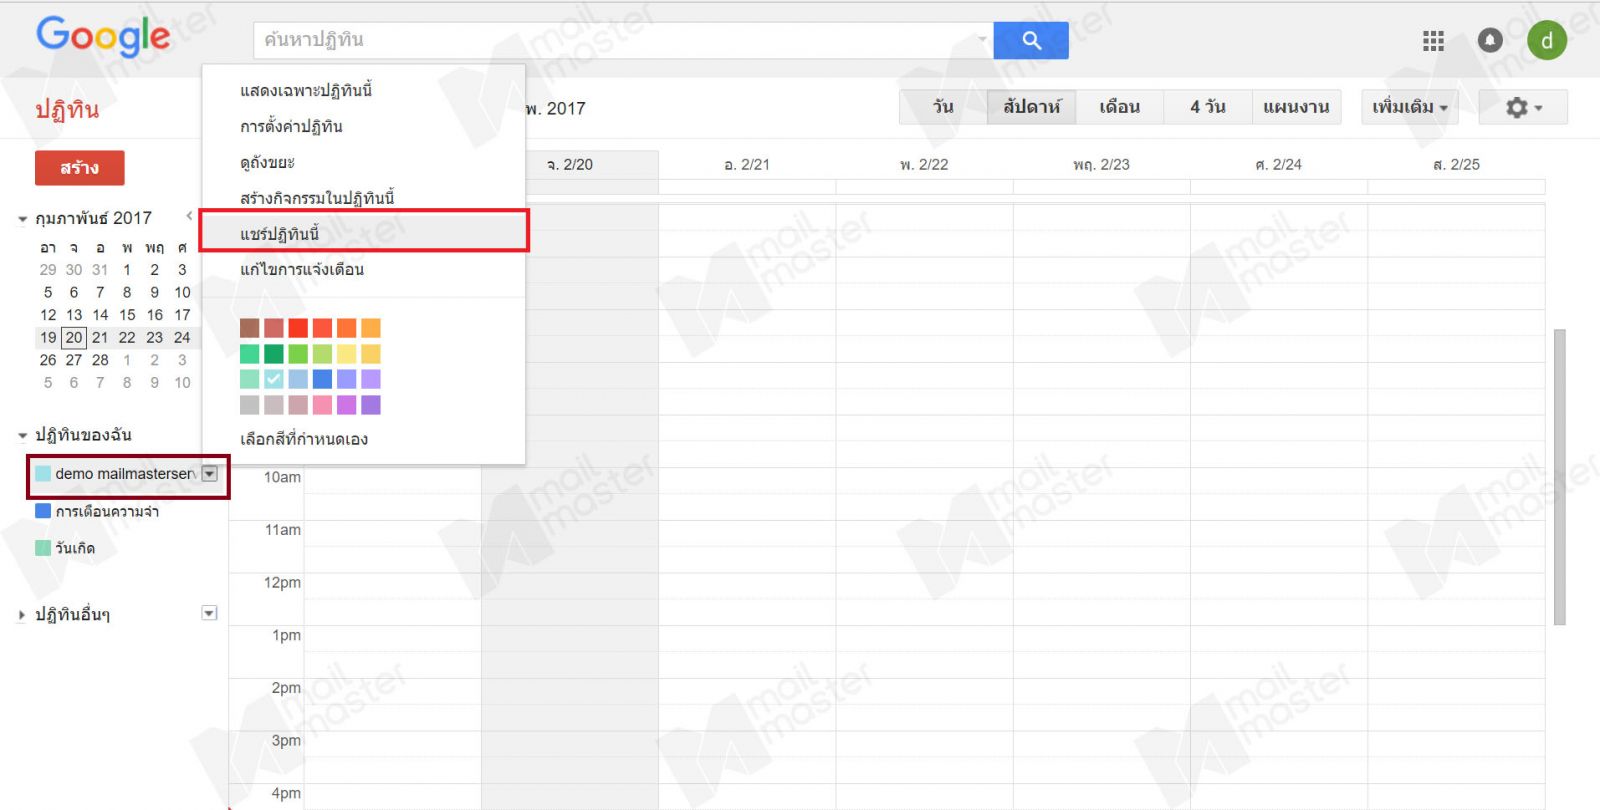Image resolution: width=1600 pixels, height=810 pixels.
Task: Go to previous month in mini calendar
Action: coord(189,216)
